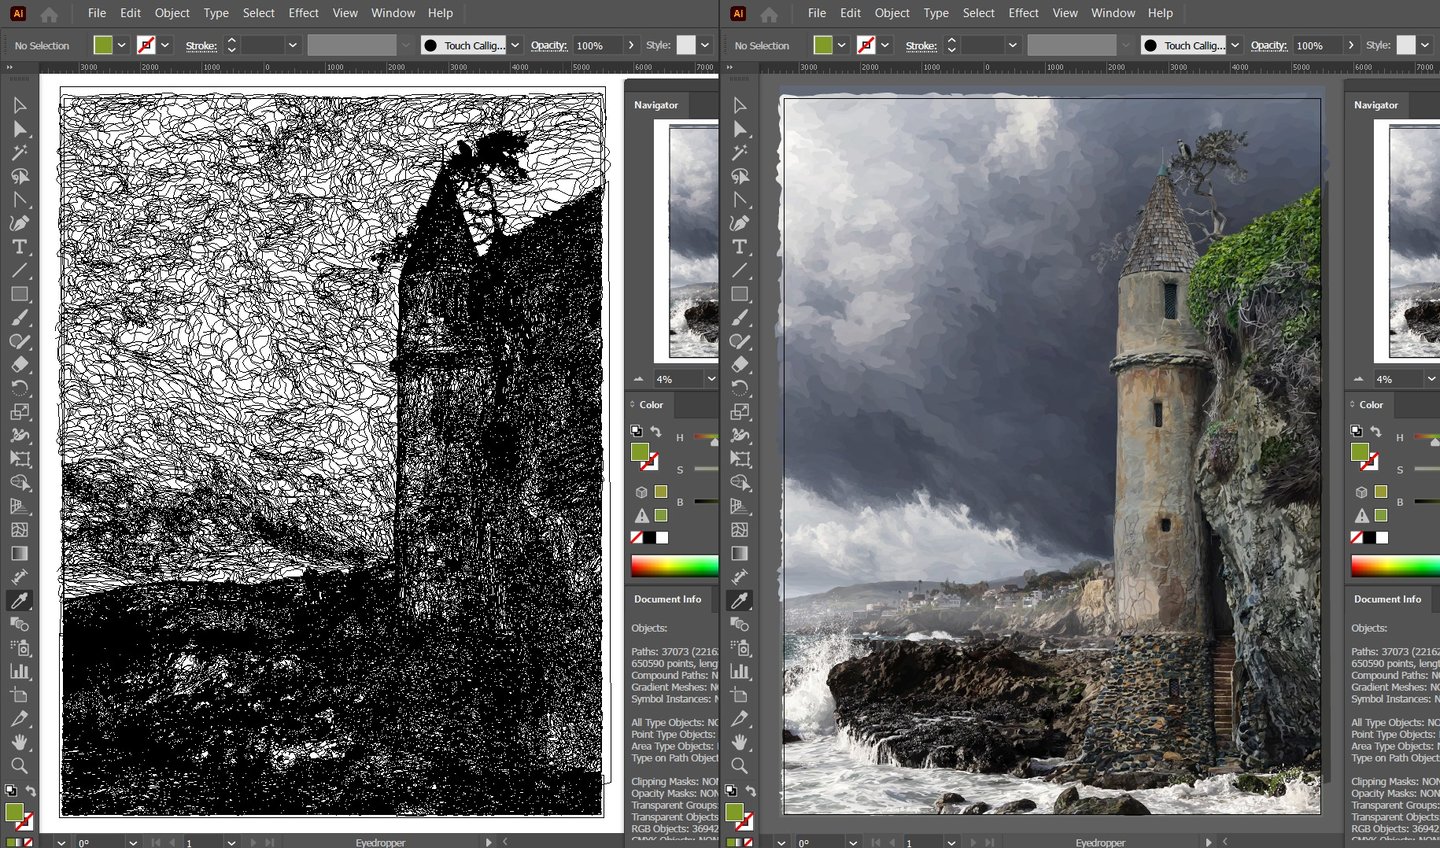The height and width of the screenshot is (848, 1440).
Task: Open Touch Callig brush dropdown in right window
Action: pos(1235,45)
